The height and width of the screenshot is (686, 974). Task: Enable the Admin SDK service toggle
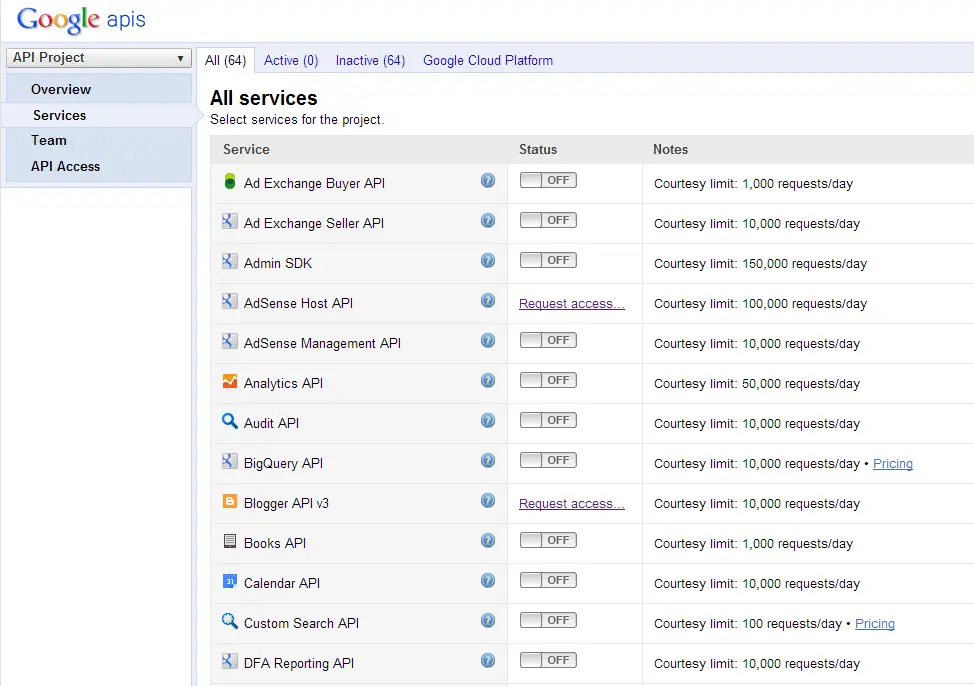pyautogui.click(x=548, y=260)
